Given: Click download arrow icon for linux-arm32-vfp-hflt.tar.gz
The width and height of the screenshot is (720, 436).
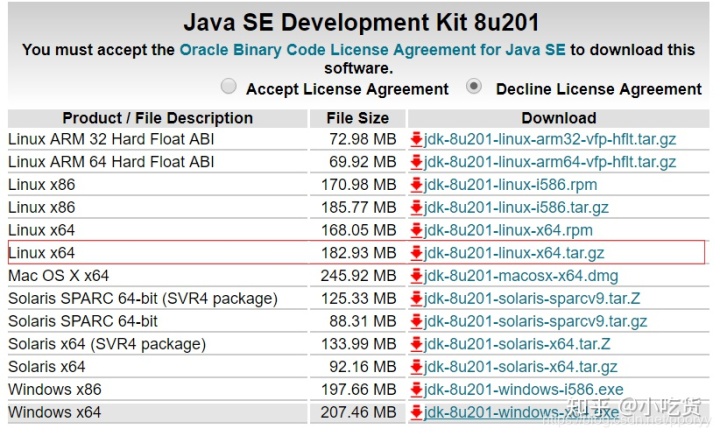Looking at the screenshot, I should coord(416,139).
